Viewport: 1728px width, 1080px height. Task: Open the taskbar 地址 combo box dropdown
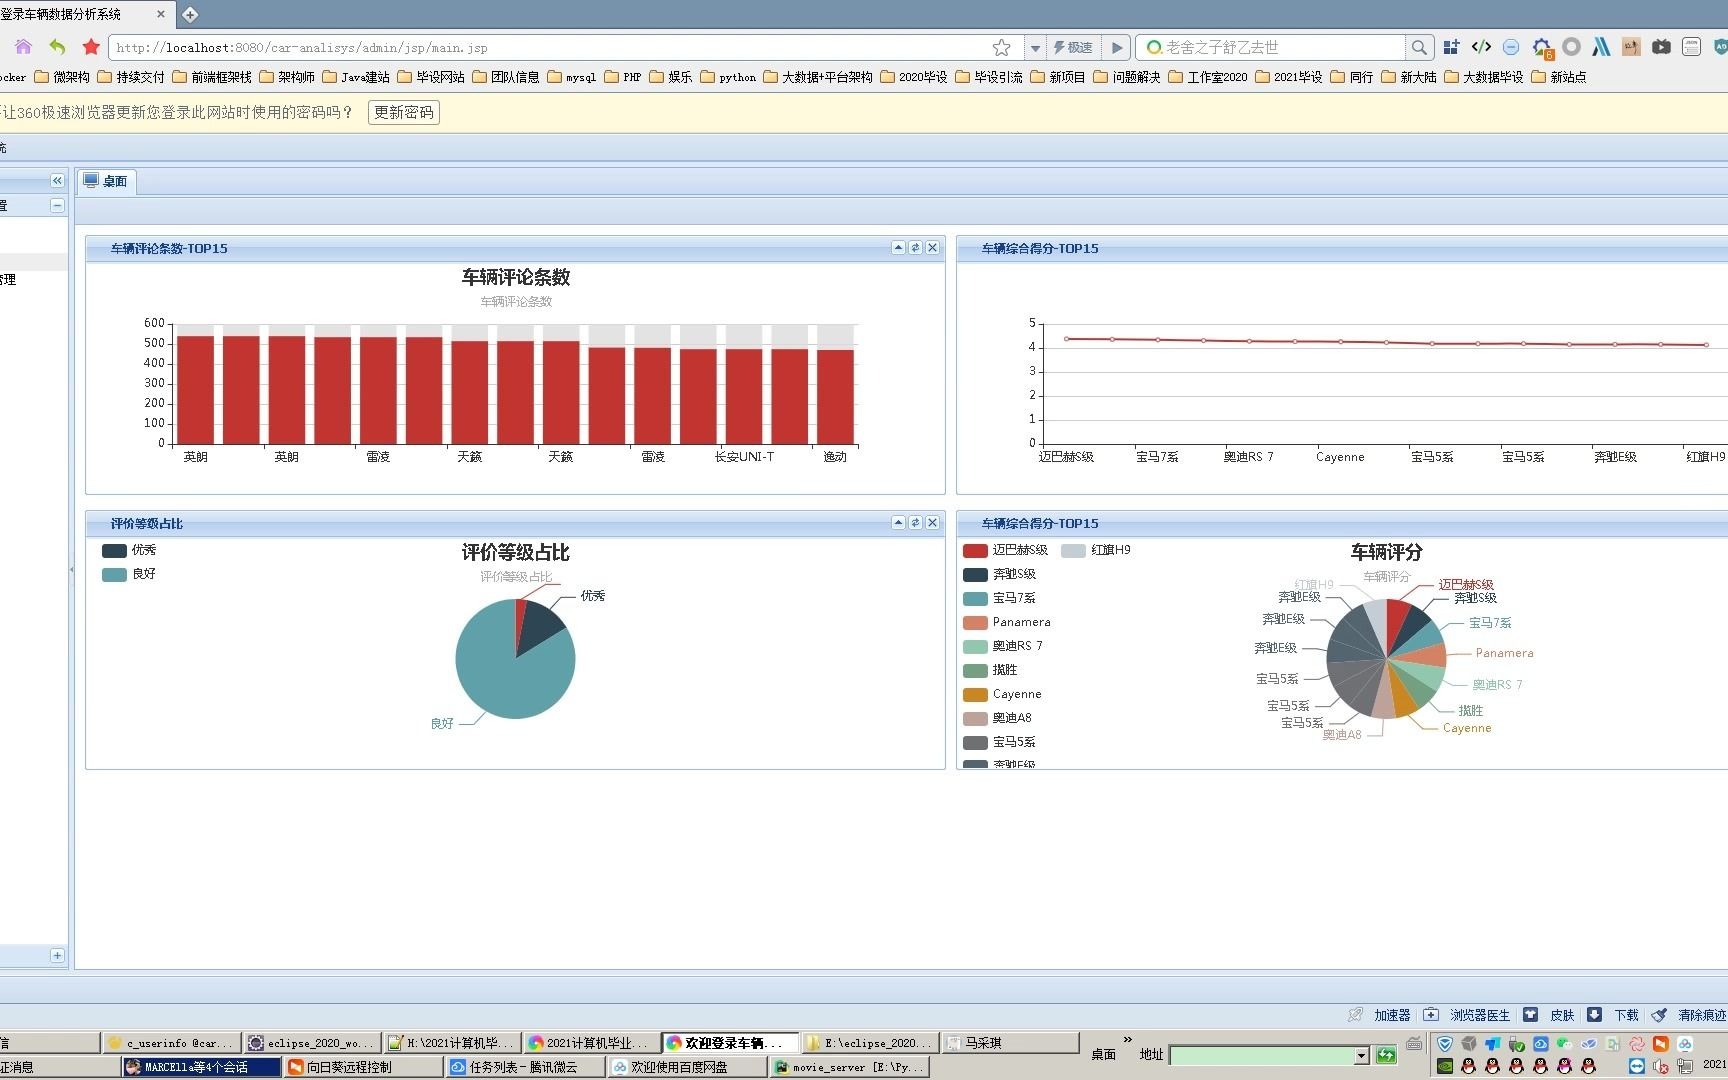(1361, 1055)
